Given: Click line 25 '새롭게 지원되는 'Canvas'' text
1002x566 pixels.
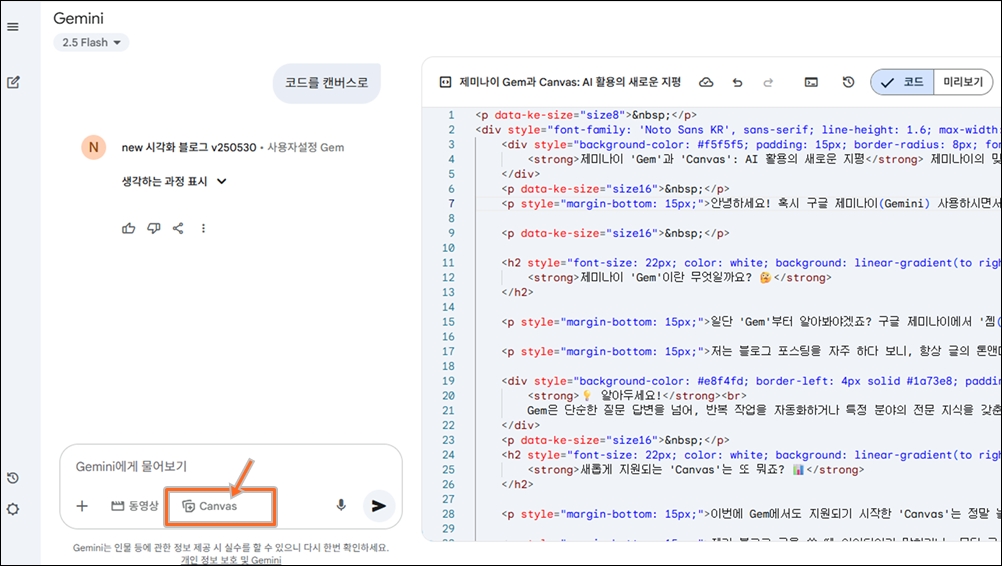Looking at the screenshot, I should [683, 470].
